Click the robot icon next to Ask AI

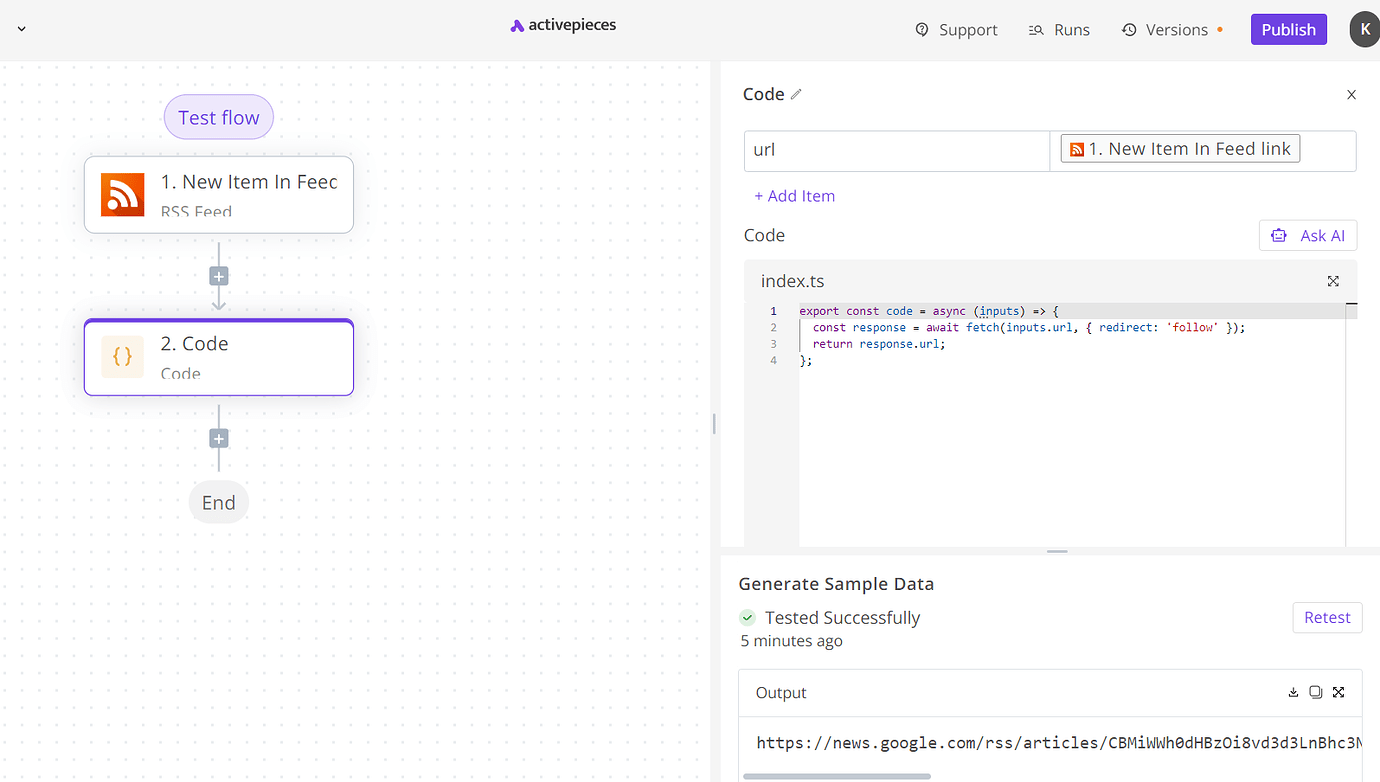click(1278, 235)
